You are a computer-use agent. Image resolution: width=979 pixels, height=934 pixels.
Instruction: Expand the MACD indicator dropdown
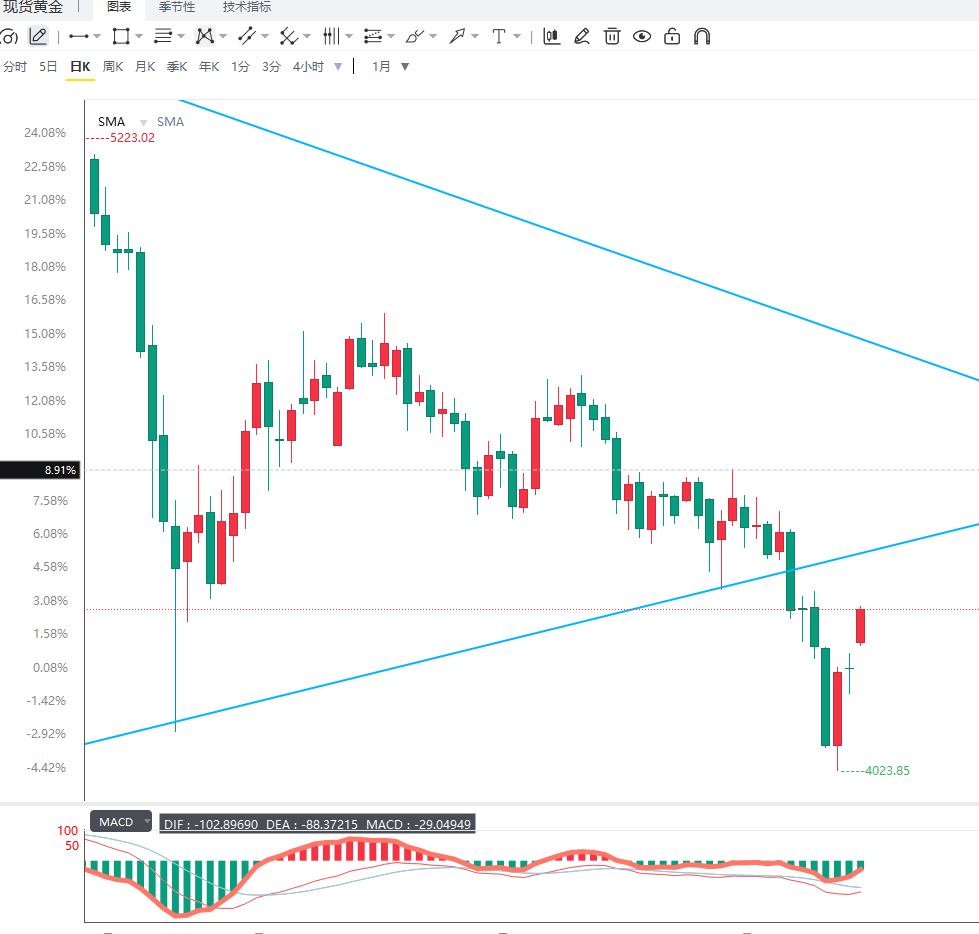click(147, 821)
